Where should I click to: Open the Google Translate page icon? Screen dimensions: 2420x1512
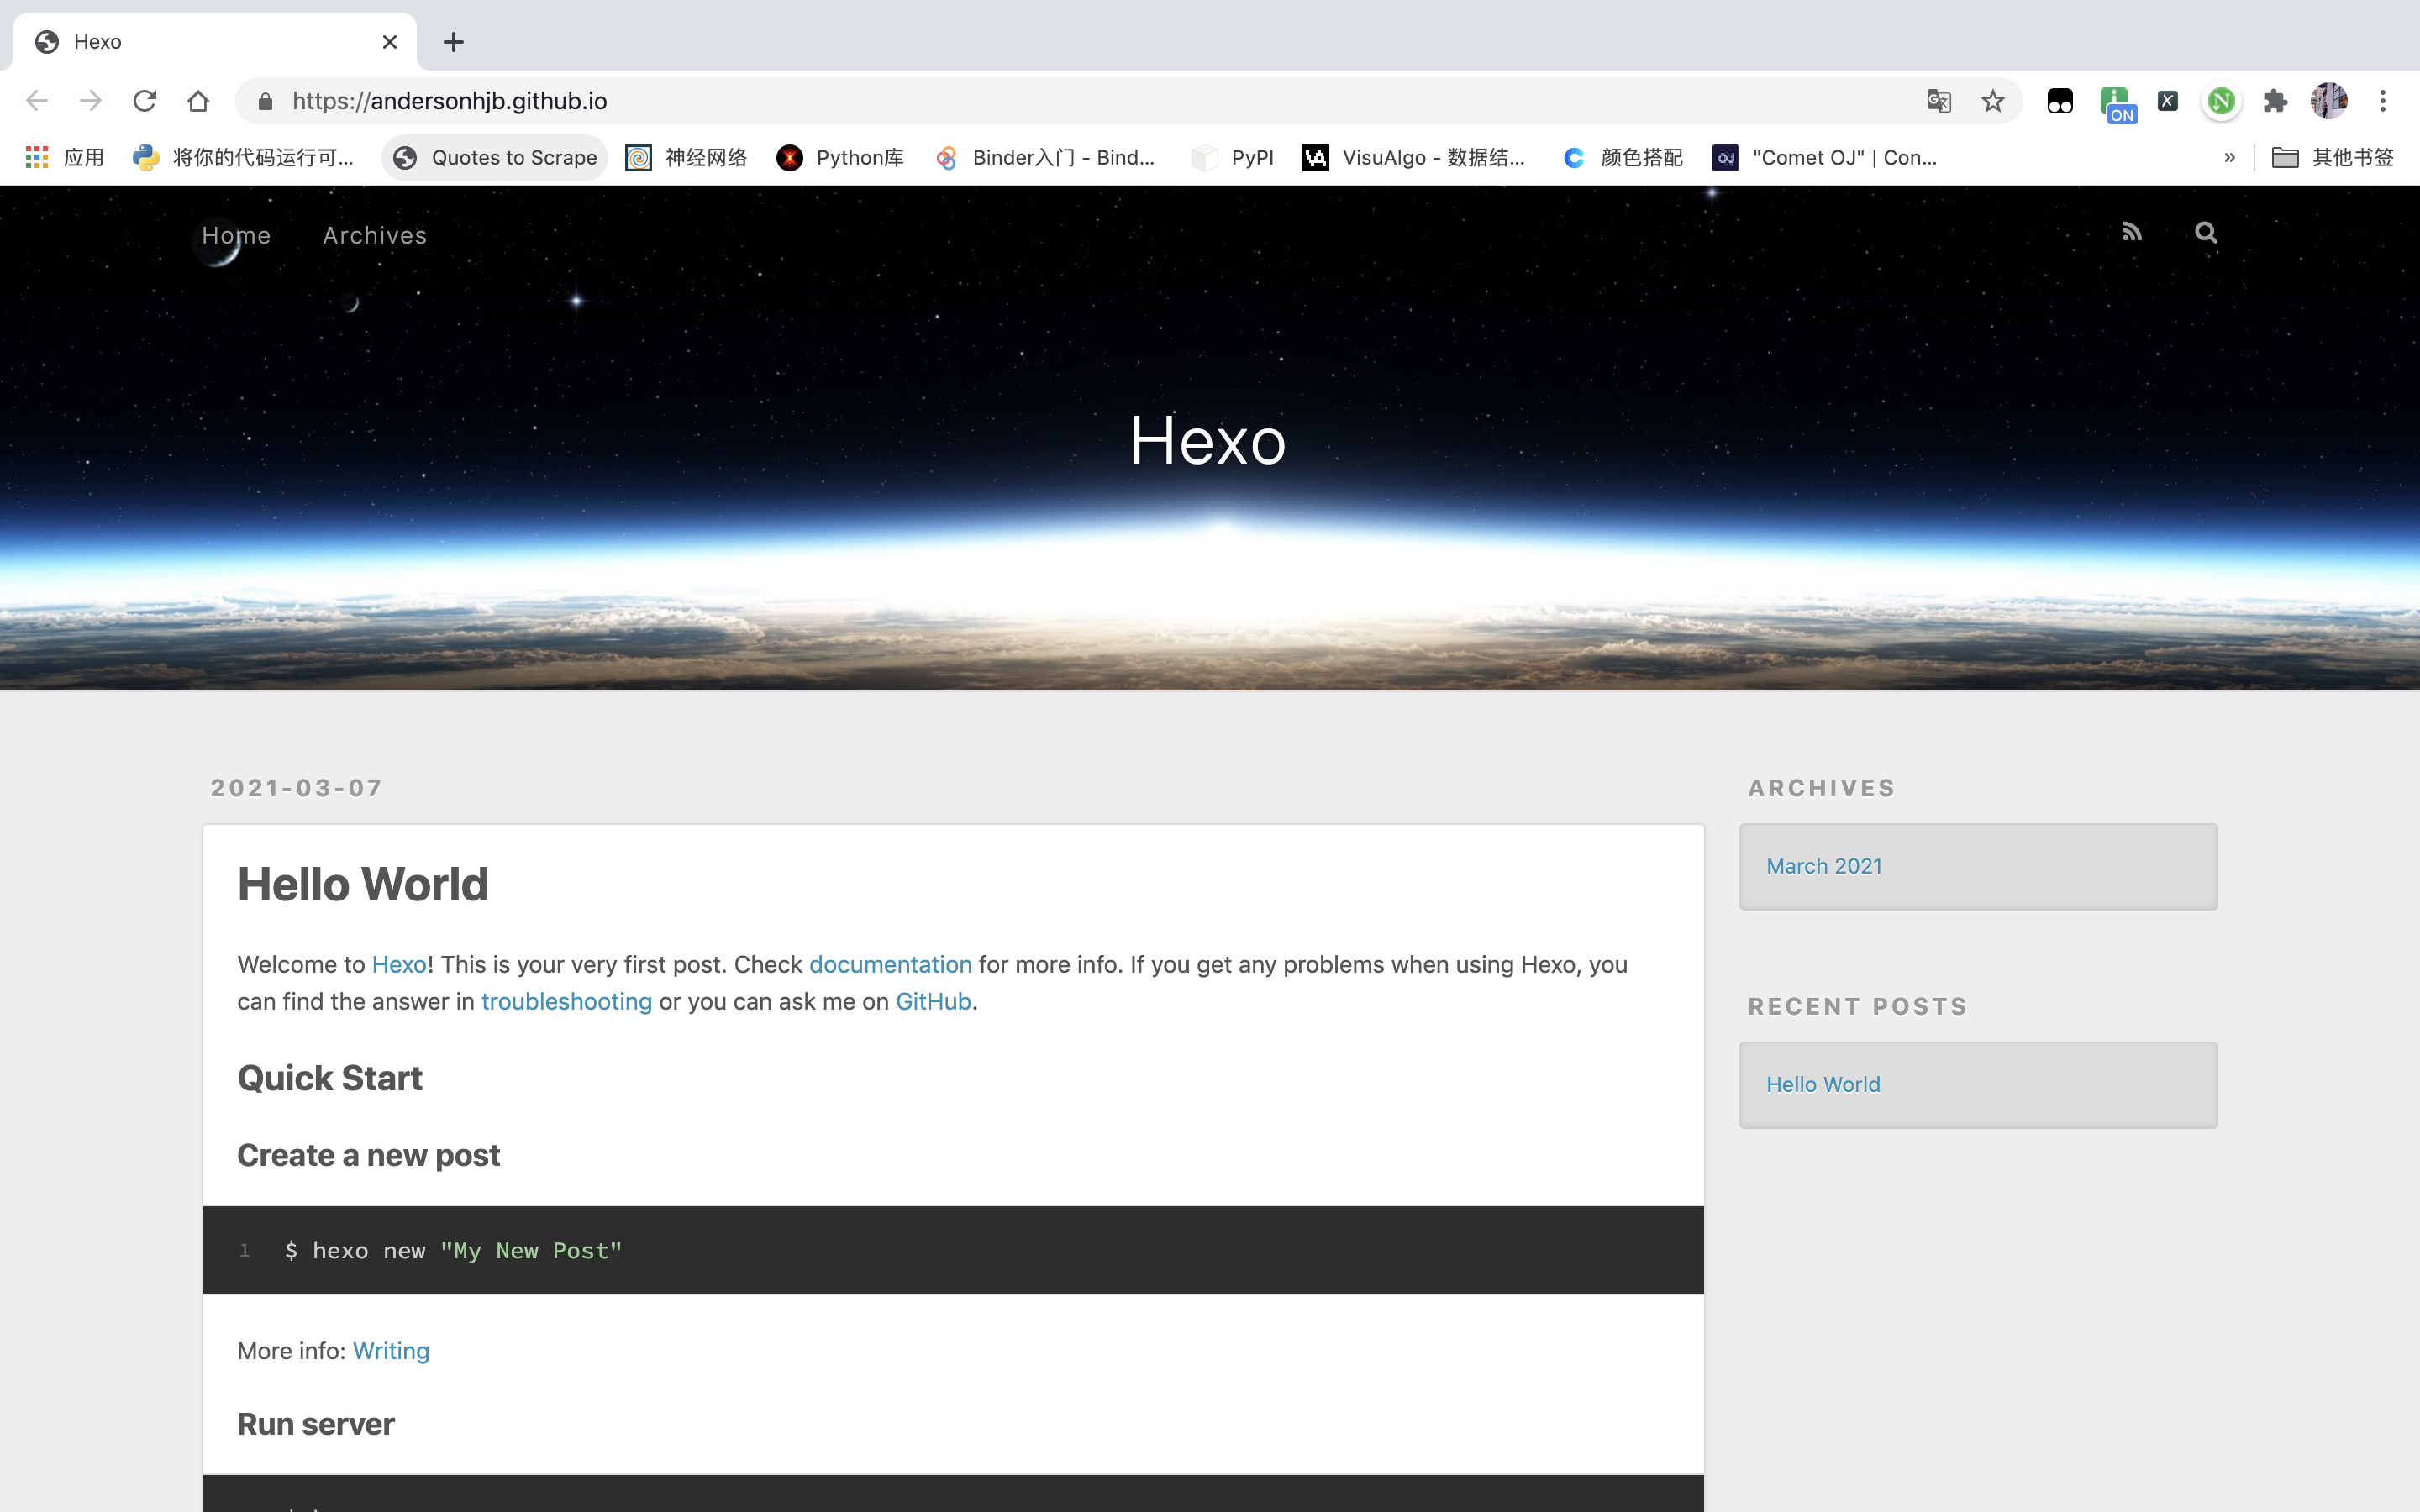coord(1938,101)
